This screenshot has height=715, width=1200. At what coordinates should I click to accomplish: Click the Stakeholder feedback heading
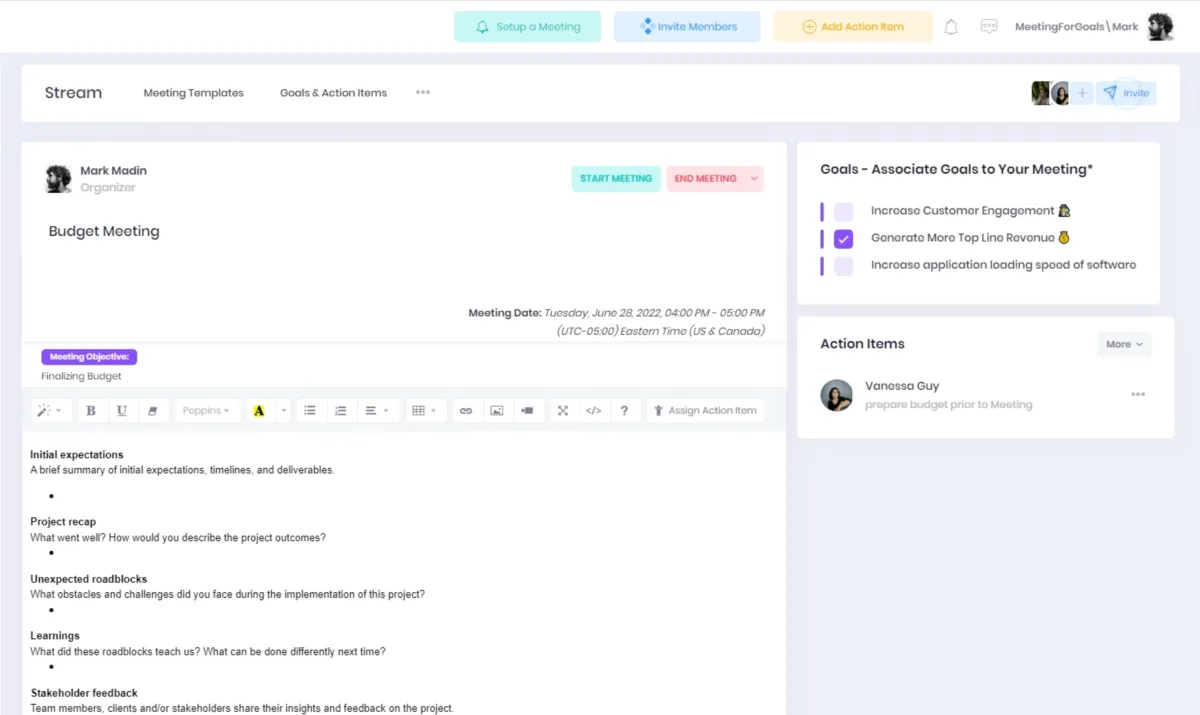point(84,693)
